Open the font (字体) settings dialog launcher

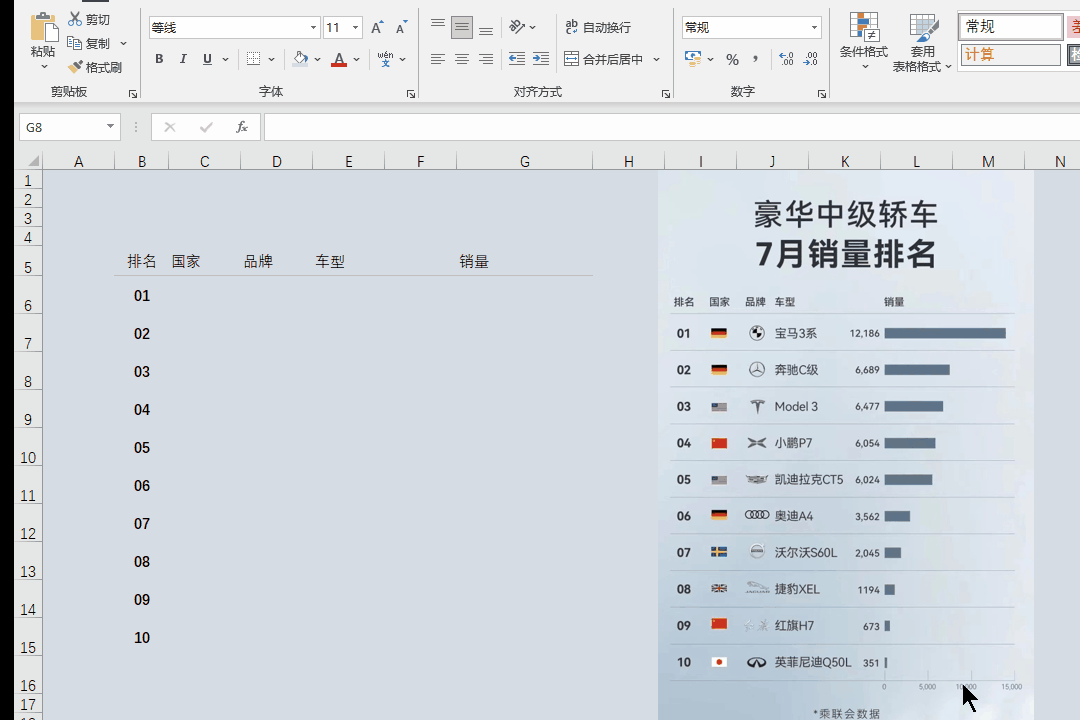tap(411, 94)
